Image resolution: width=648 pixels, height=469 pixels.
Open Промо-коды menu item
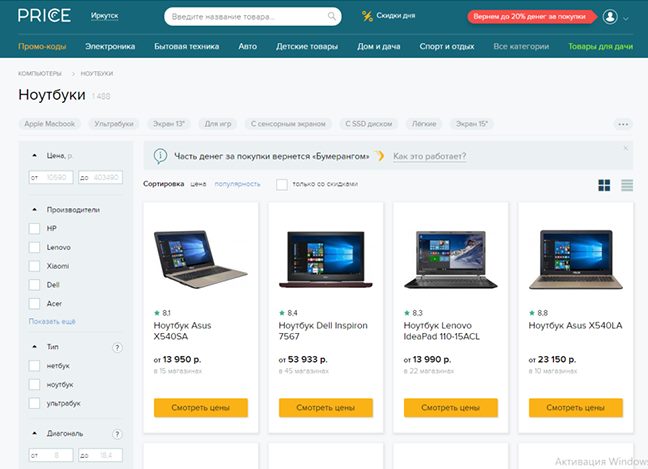click(42, 46)
